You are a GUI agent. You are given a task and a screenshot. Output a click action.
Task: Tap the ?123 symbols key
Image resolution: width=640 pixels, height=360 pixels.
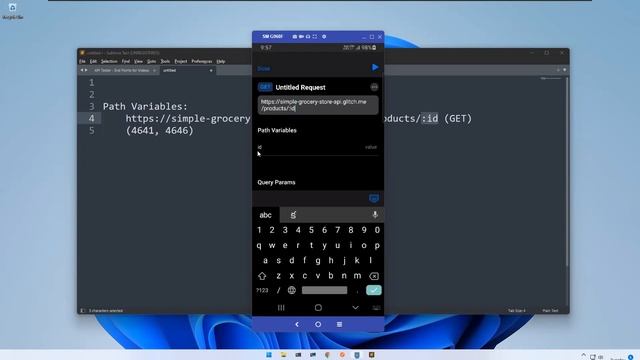pyautogui.click(x=262, y=290)
